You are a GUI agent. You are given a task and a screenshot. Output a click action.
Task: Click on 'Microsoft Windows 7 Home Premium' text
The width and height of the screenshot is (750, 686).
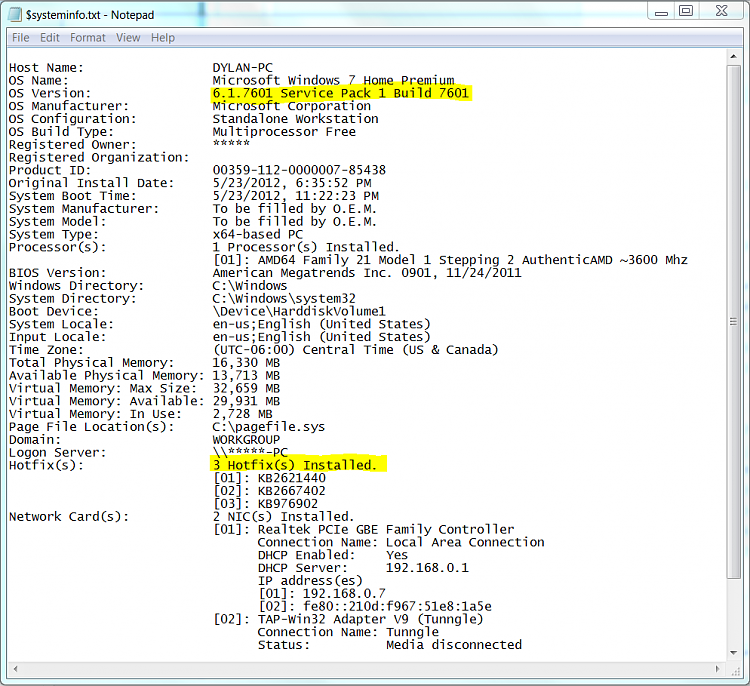333,80
